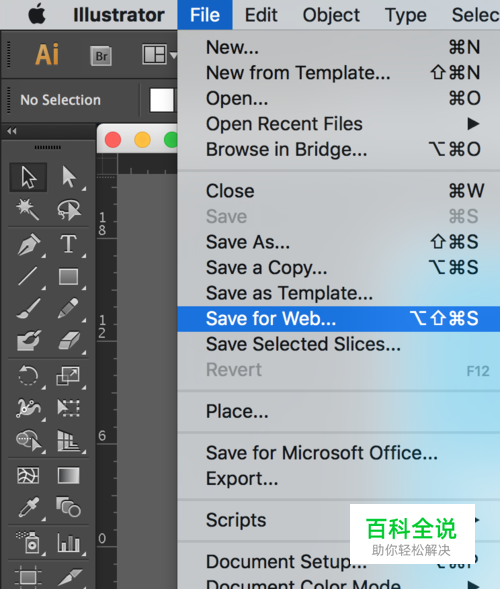Screen dimensions: 500x589
Task: Open Adobe Bridge via Br icon
Action: click(x=101, y=56)
